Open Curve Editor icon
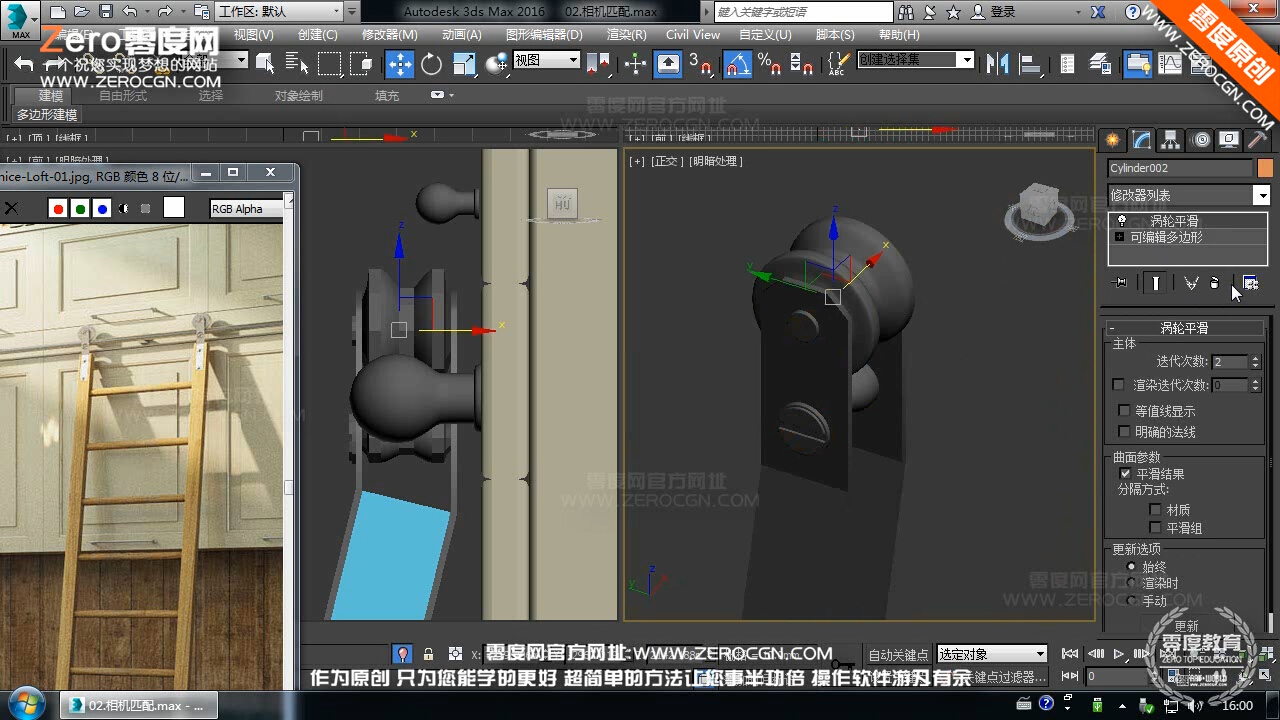This screenshot has height=720, width=1280. (1170, 64)
